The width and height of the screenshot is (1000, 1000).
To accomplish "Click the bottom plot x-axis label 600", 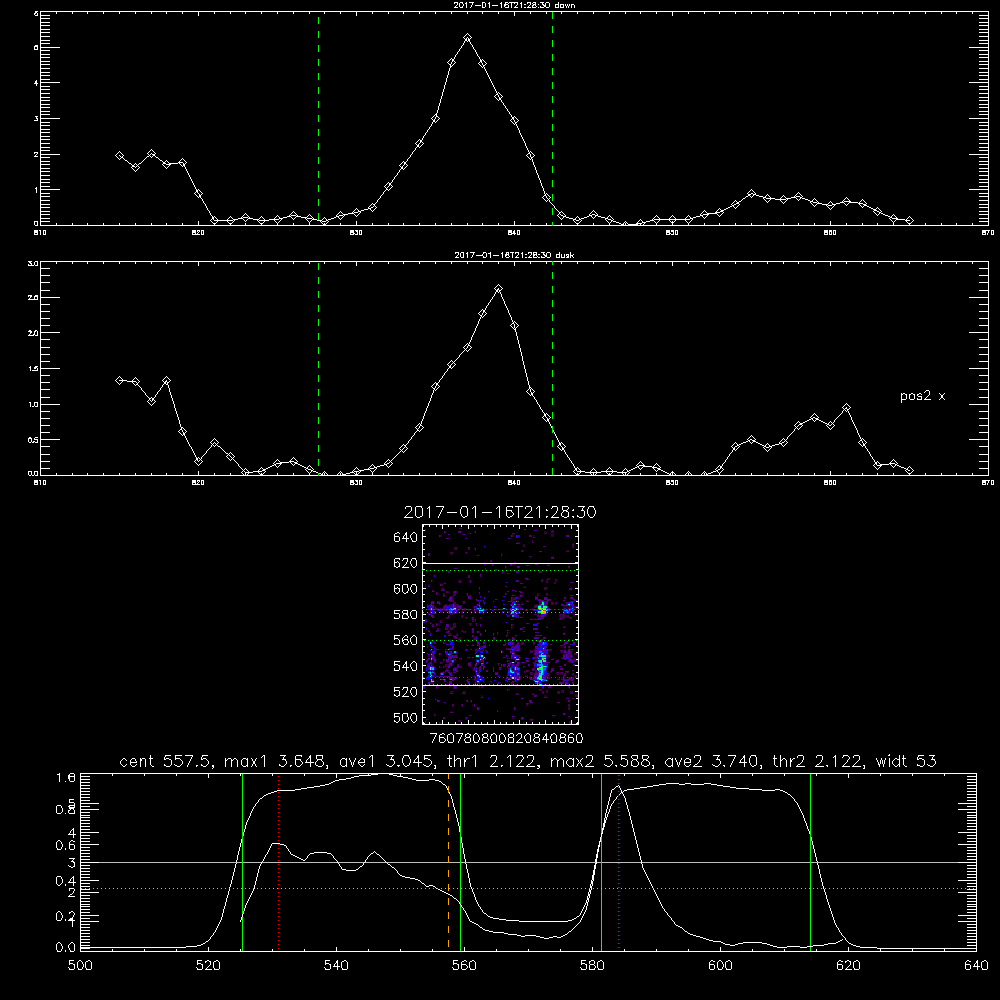I will click(x=720, y=966).
